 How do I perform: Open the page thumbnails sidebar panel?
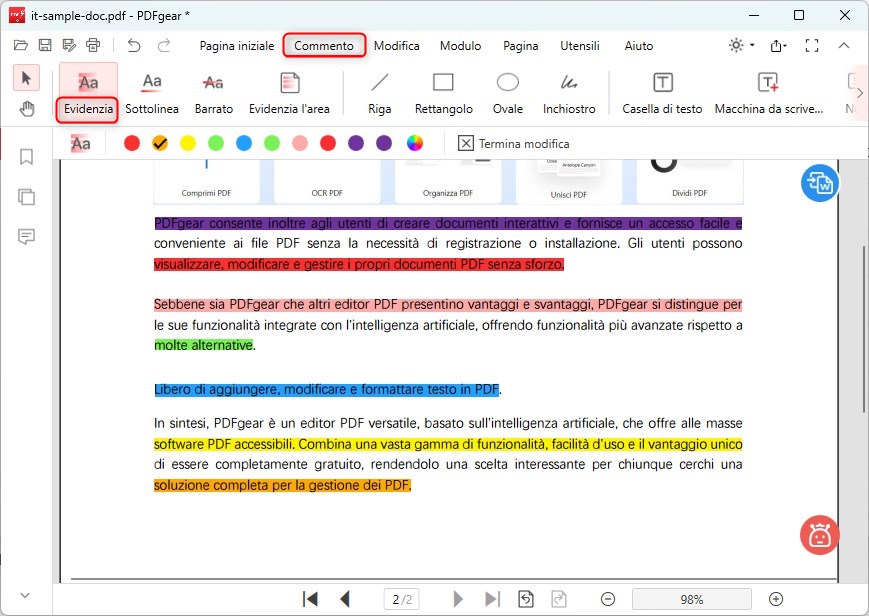click(26, 197)
